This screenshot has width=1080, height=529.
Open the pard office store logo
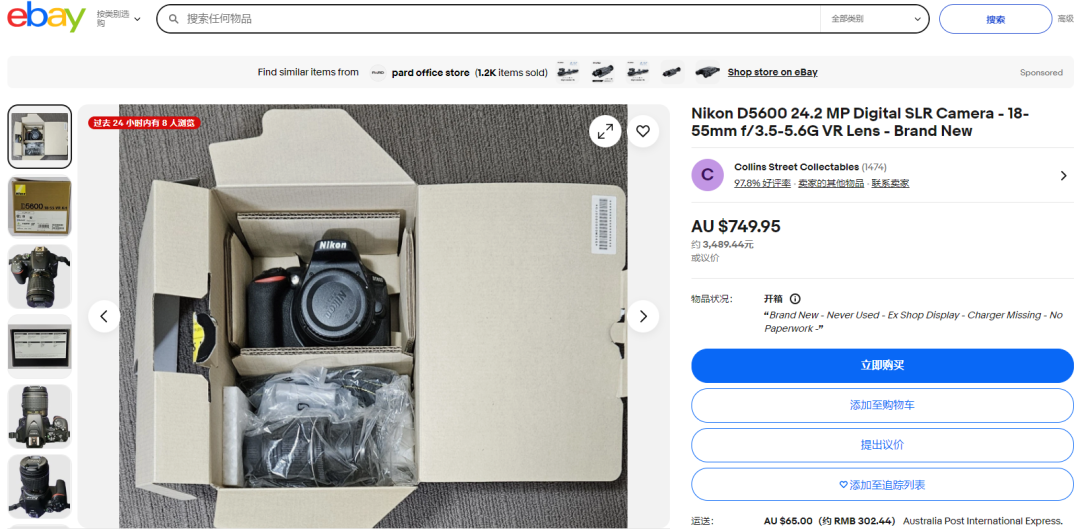pyautogui.click(x=377, y=72)
